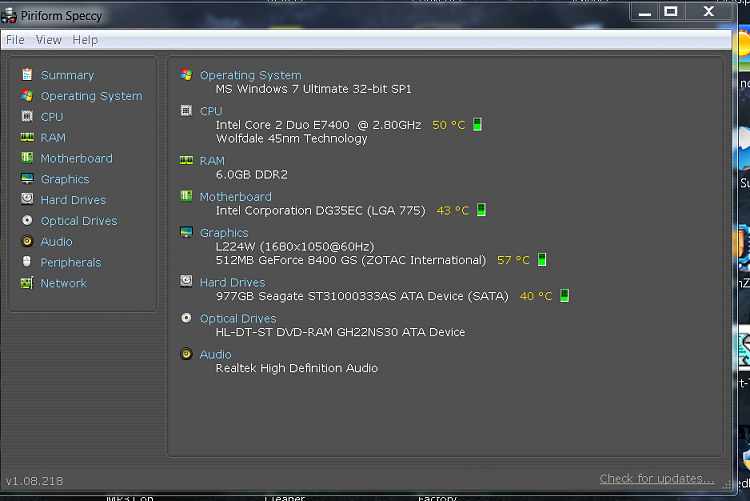Select Optical Drives in sidebar

79,221
